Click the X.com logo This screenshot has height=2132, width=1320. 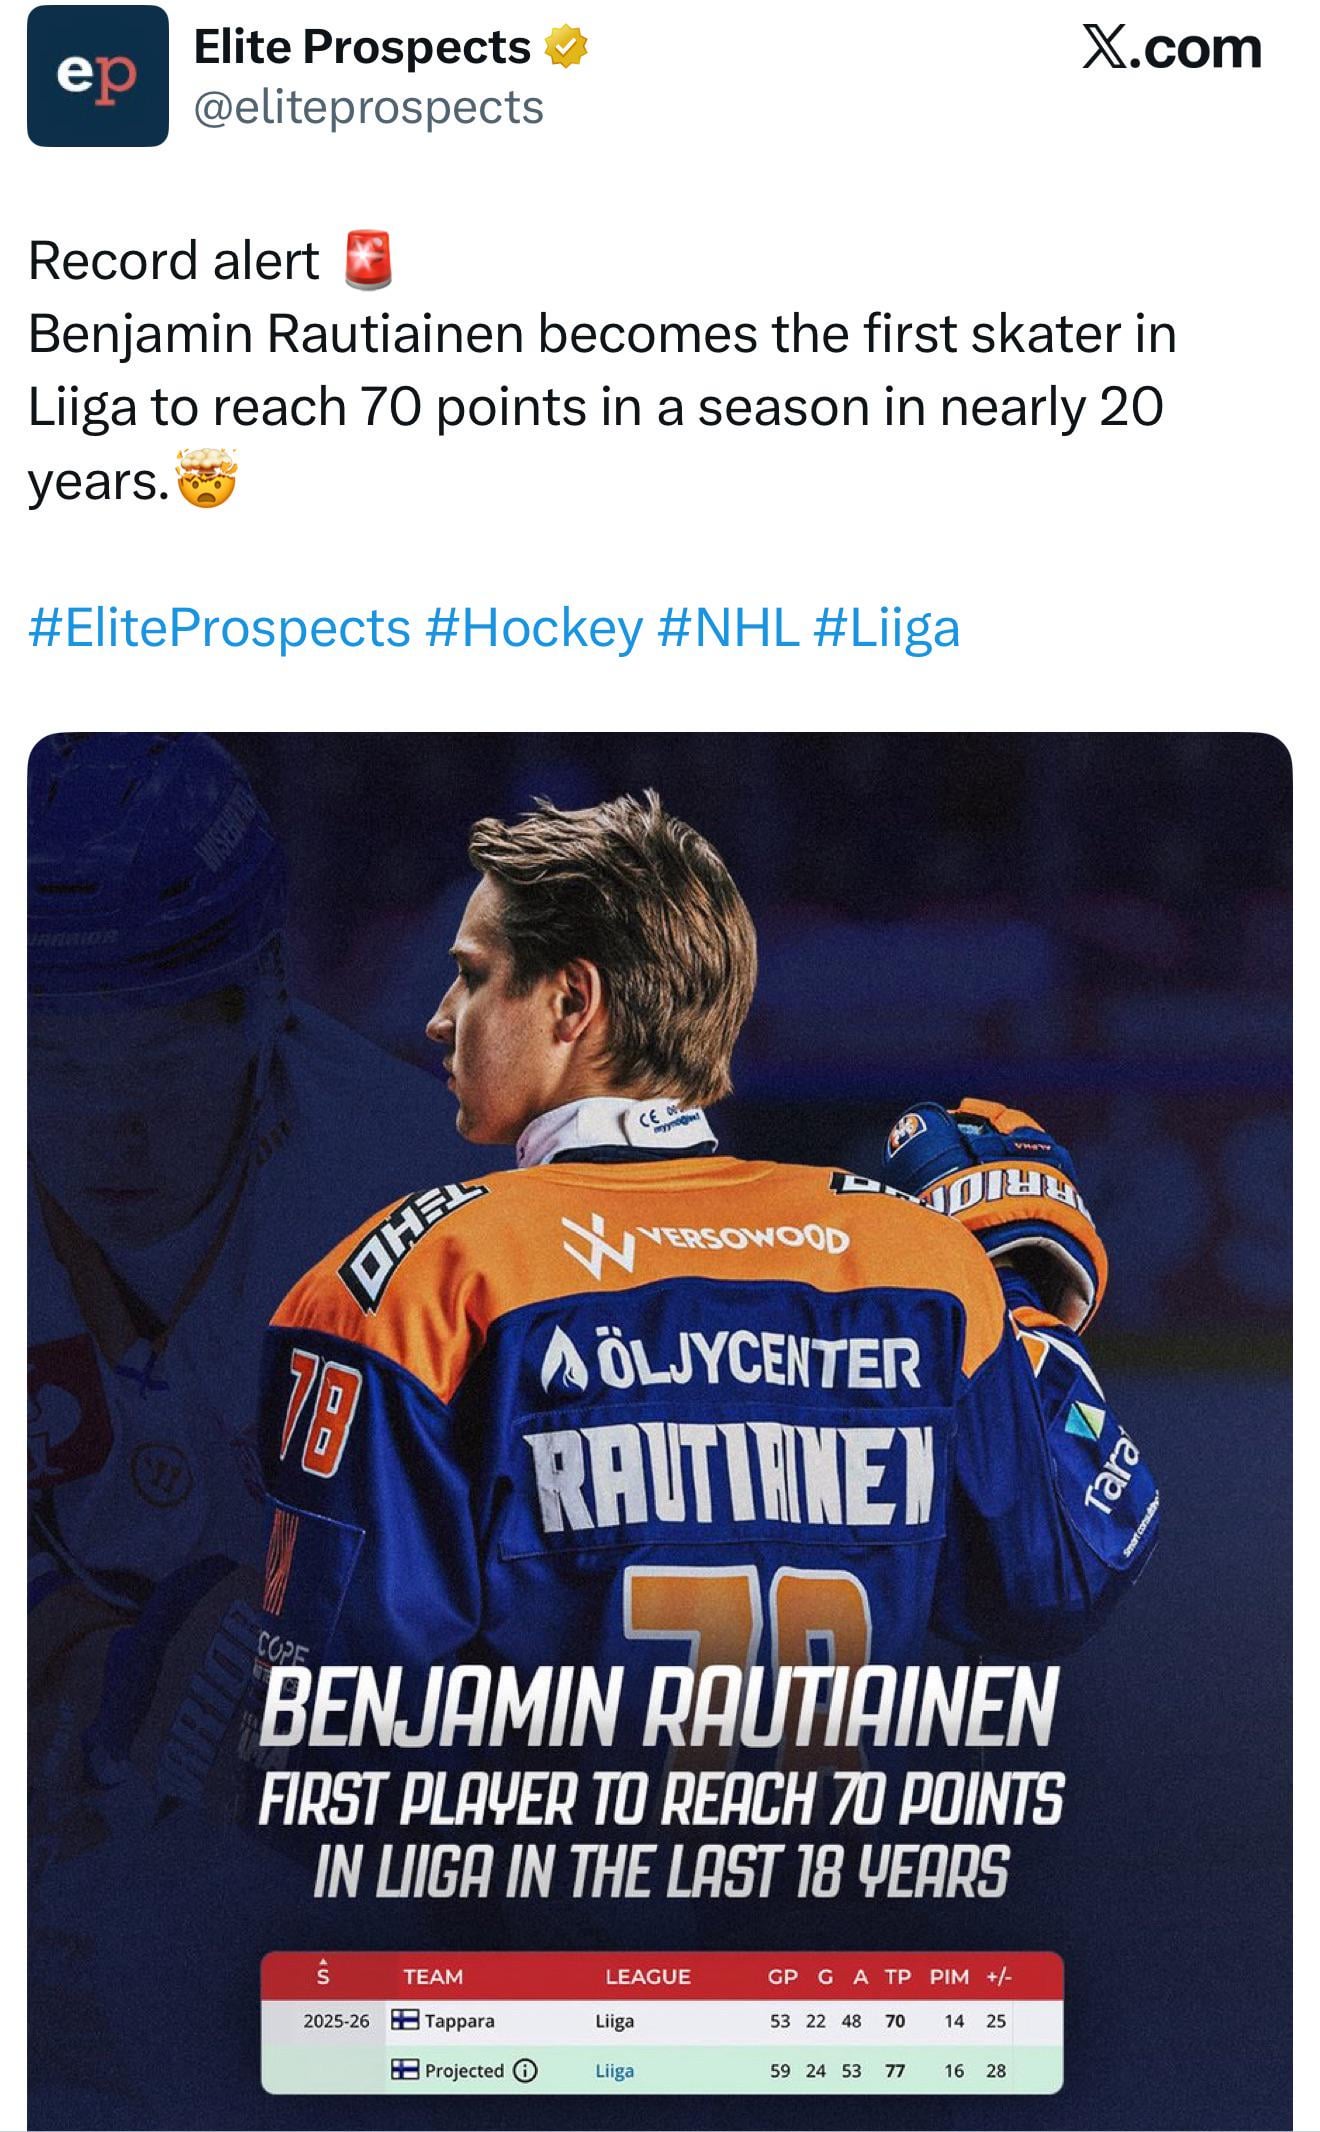pos(1171,48)
